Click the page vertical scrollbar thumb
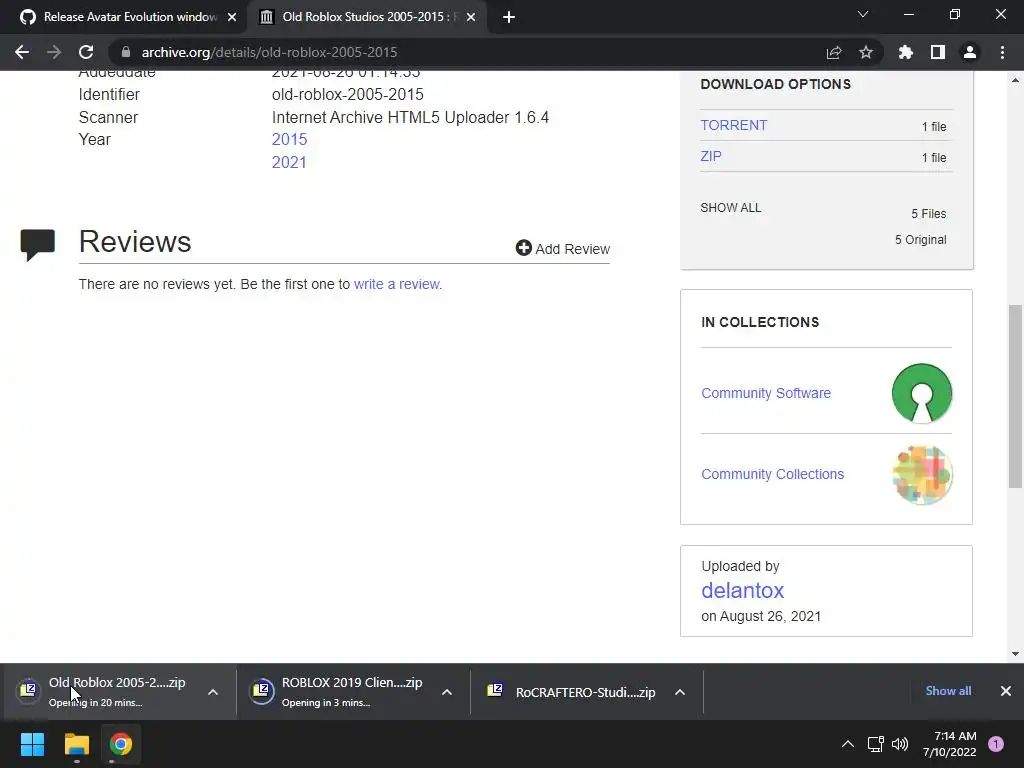This screenshot has width=1024, height=768. click(1015, 396)
